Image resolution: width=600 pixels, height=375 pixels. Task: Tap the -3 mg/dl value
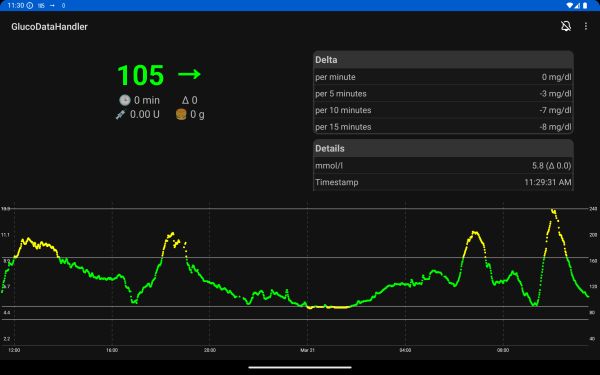pos(555,94)
